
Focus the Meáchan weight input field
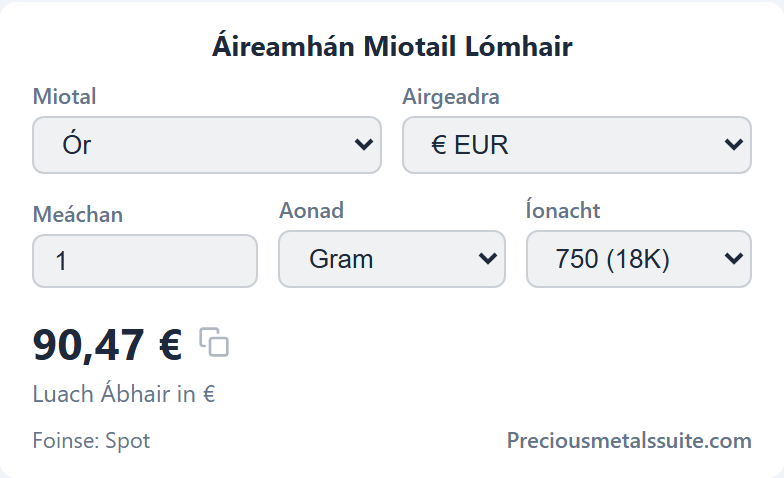click(x=145, y=261)
